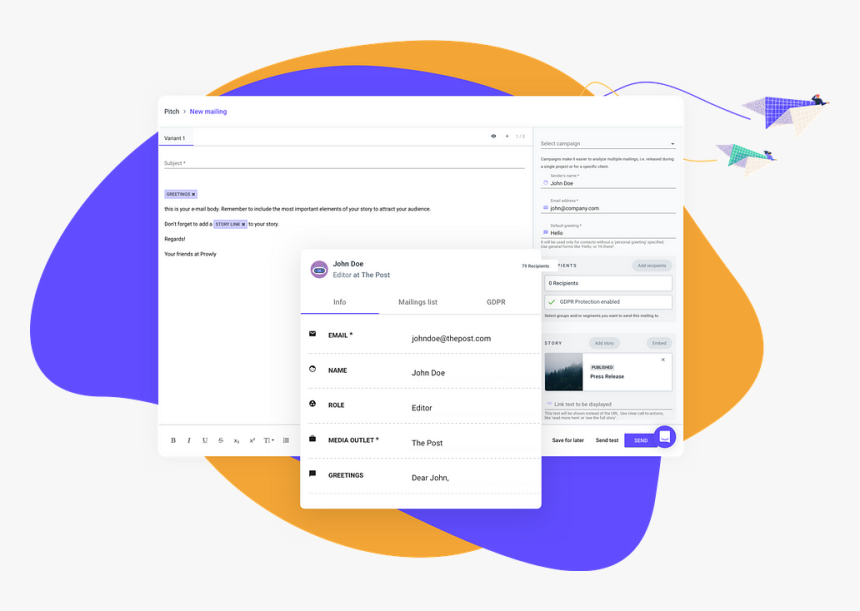Expand the text size dropdown in toolbar

[x=269, y=440]
